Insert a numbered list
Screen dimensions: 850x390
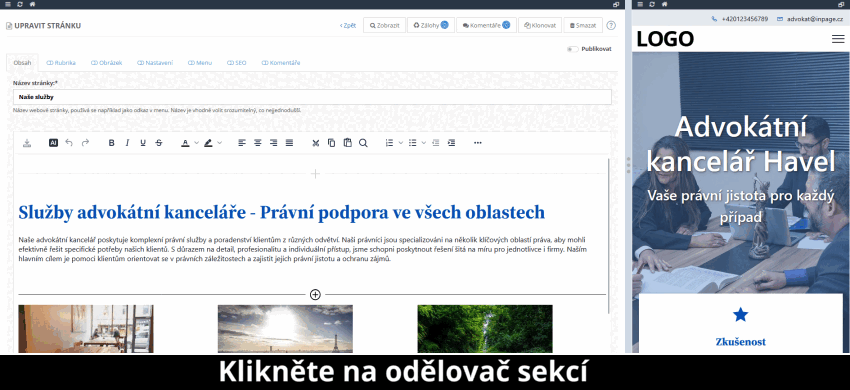(389, 143)
